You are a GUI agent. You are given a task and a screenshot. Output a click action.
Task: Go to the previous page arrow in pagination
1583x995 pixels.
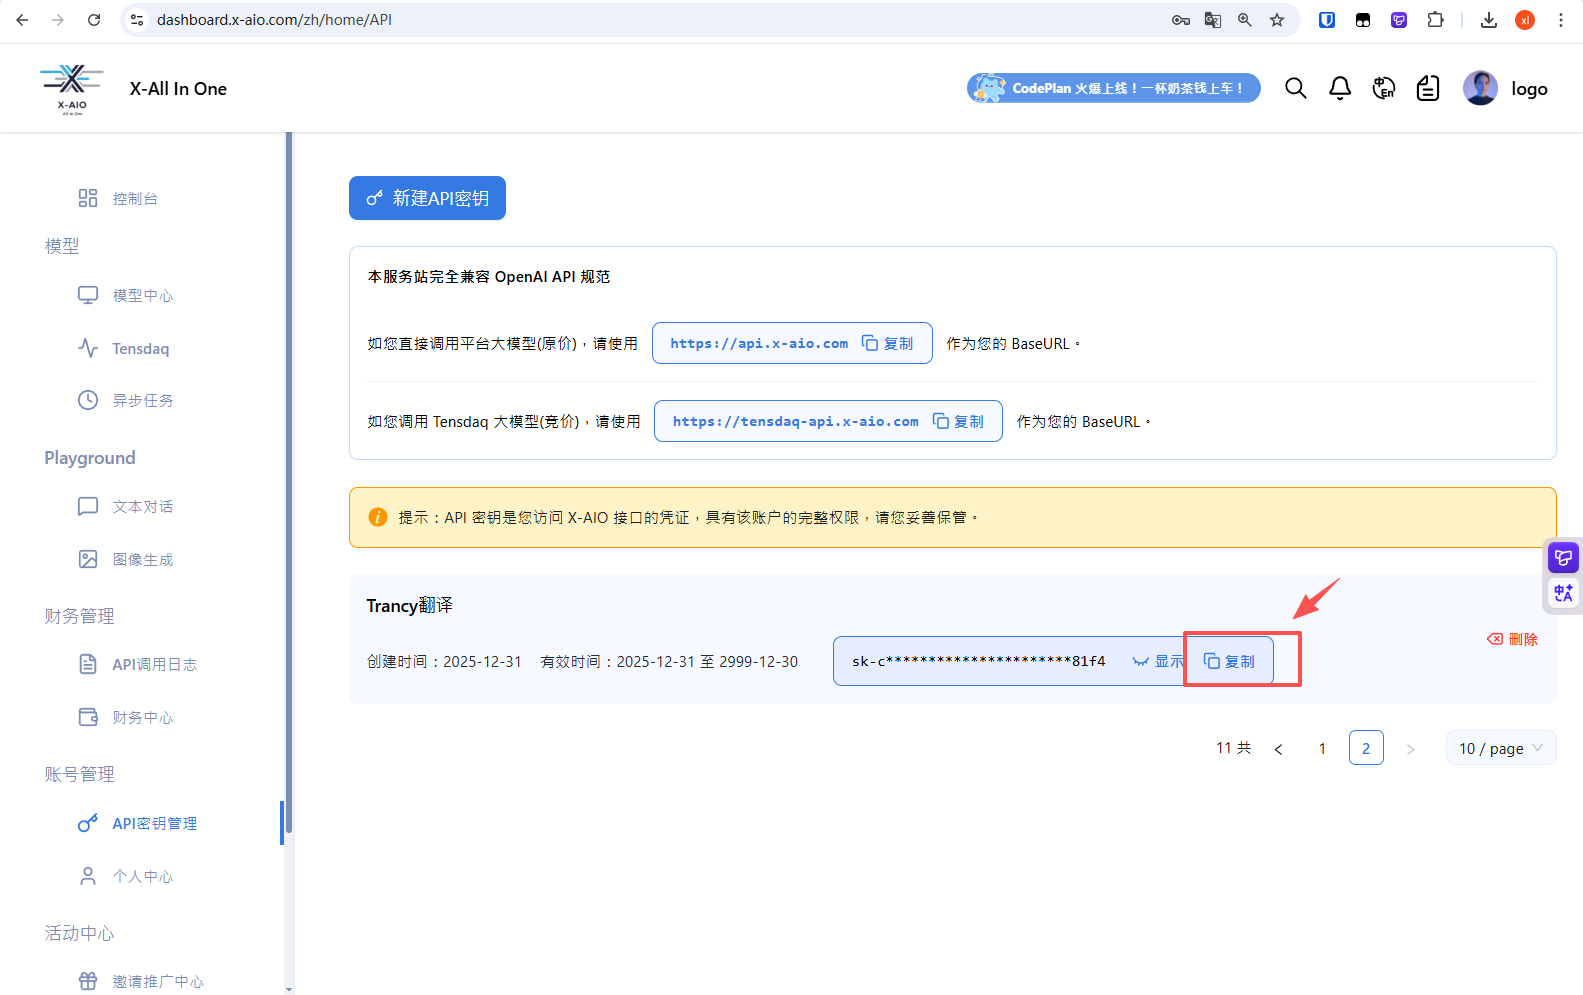point(1278,748)
